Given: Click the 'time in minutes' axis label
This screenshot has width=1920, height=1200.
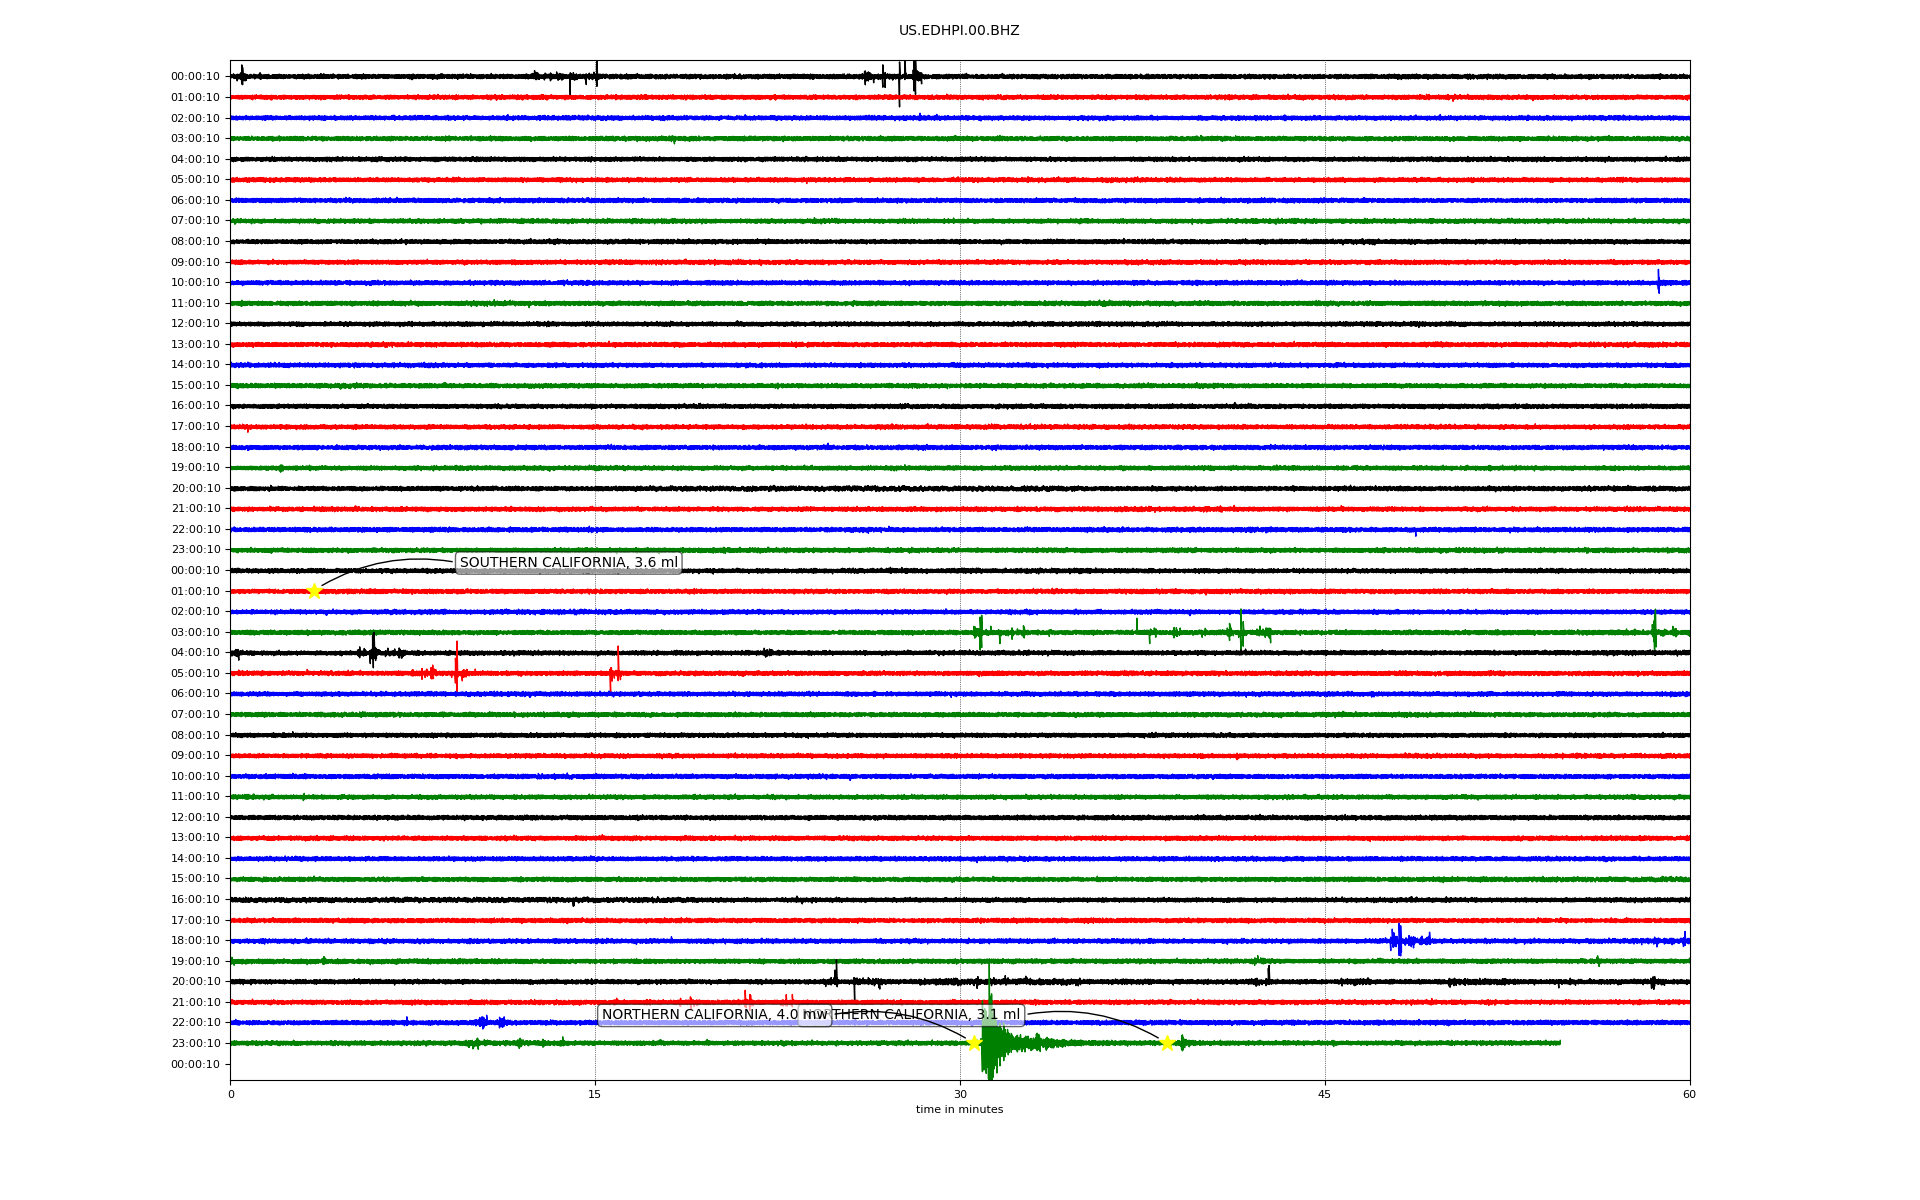Looking at the screenshot, I should tap(959, 1109).
